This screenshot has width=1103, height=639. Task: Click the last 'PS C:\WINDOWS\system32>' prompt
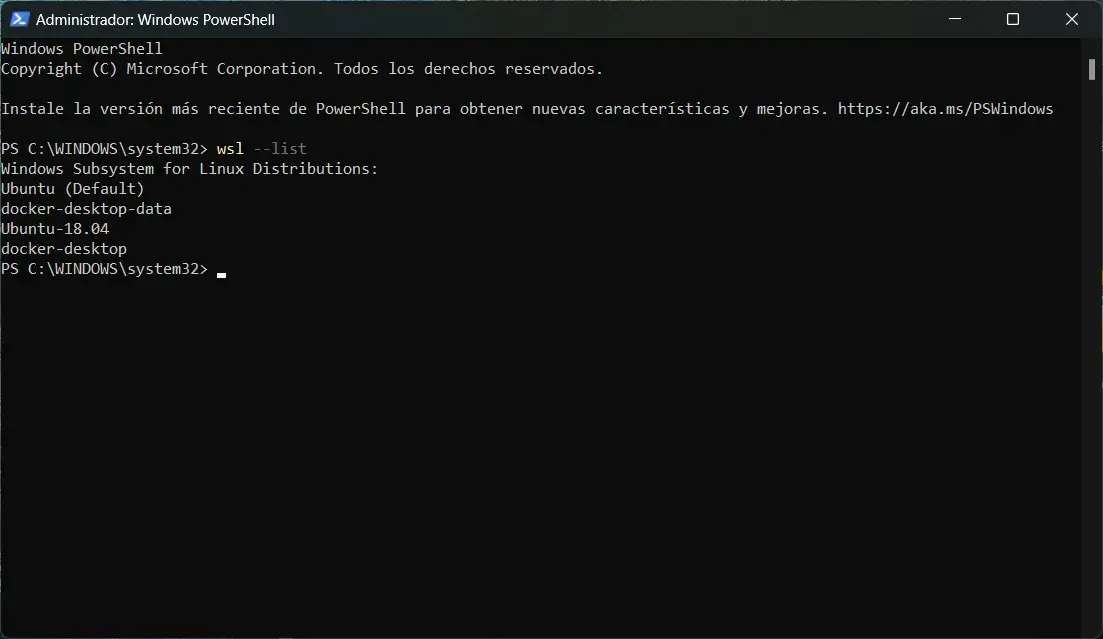tap(105, 269)
